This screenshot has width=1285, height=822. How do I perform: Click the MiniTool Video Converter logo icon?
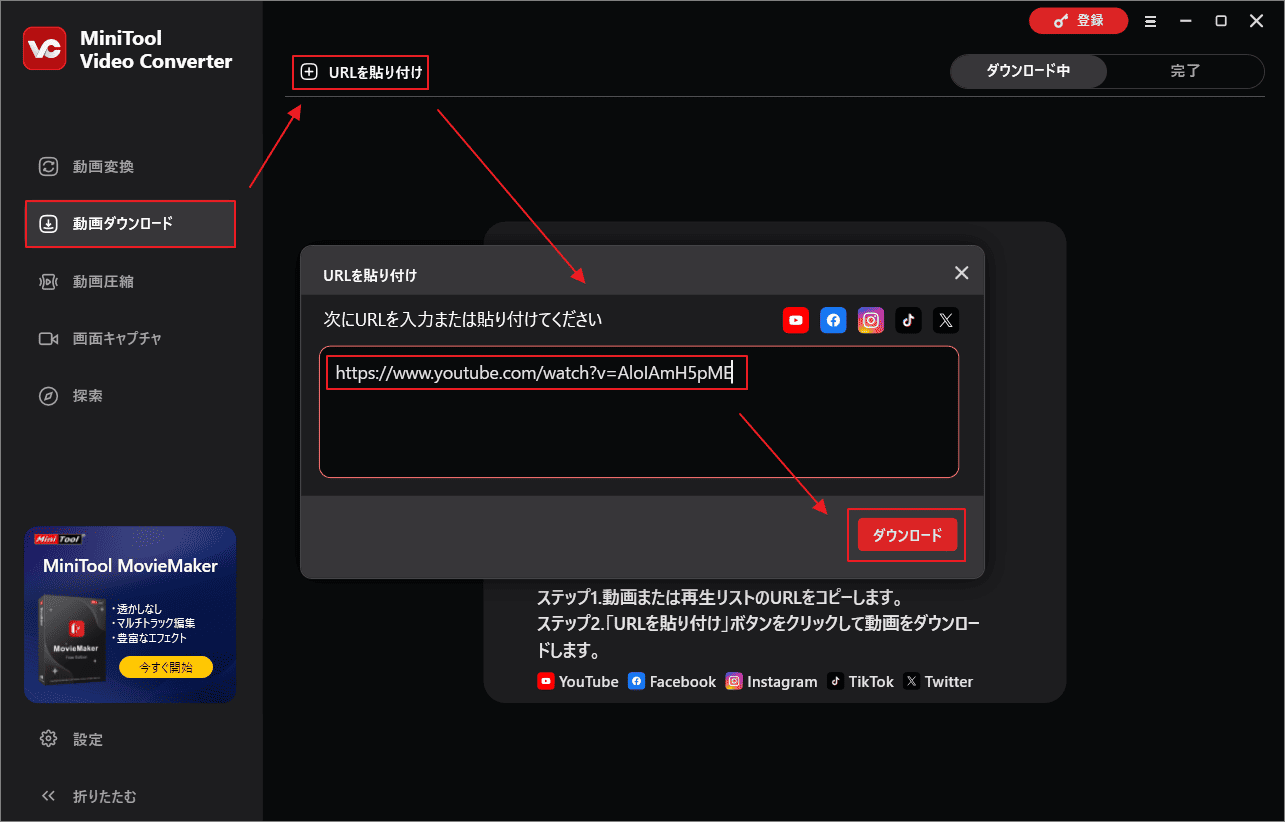coord(44,49)
